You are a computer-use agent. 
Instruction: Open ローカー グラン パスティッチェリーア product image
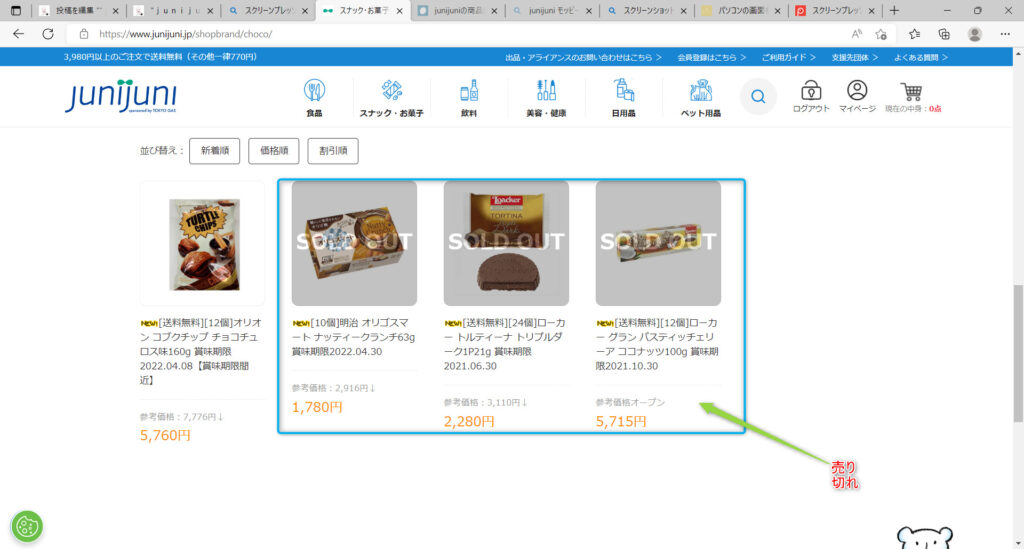pos(658,243)
